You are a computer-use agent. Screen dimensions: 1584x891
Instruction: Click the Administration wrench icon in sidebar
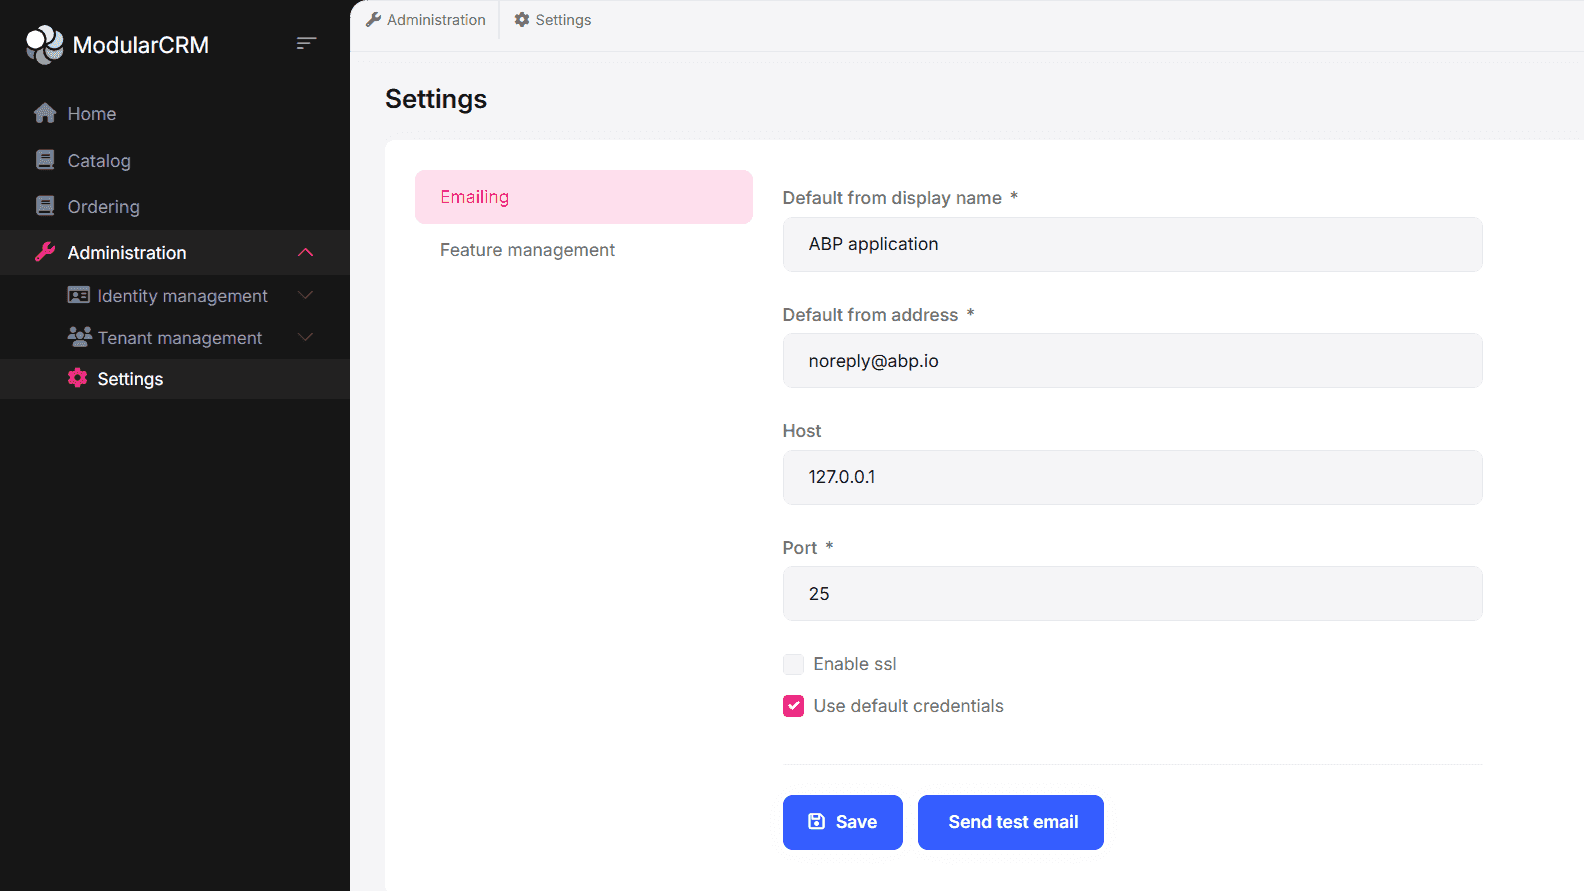pyautogui.click(x=45, y=252)
